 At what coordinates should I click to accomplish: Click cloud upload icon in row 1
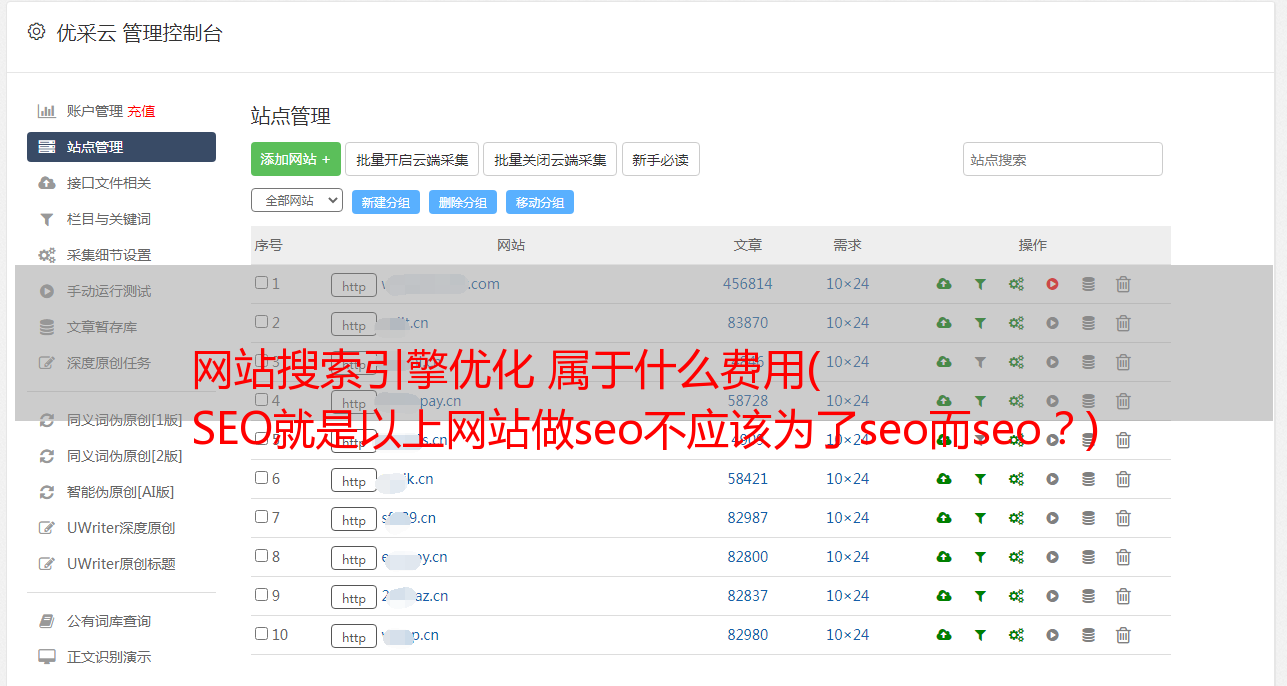click(944, 284)
